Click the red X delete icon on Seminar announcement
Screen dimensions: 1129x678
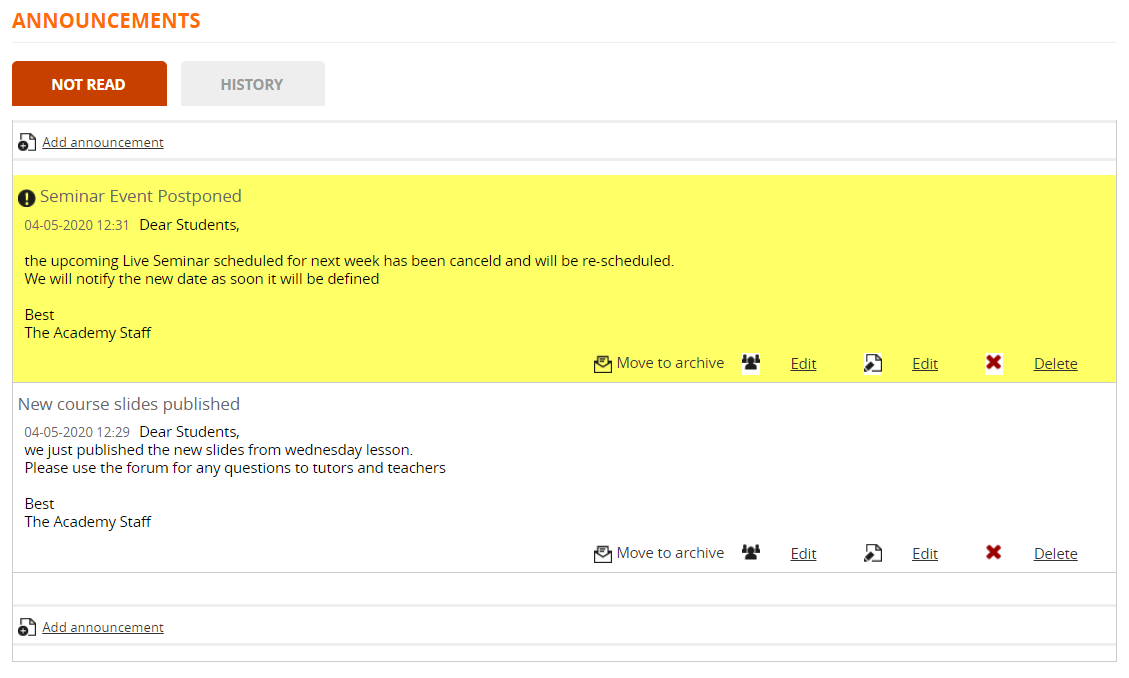tap(993, 363)
